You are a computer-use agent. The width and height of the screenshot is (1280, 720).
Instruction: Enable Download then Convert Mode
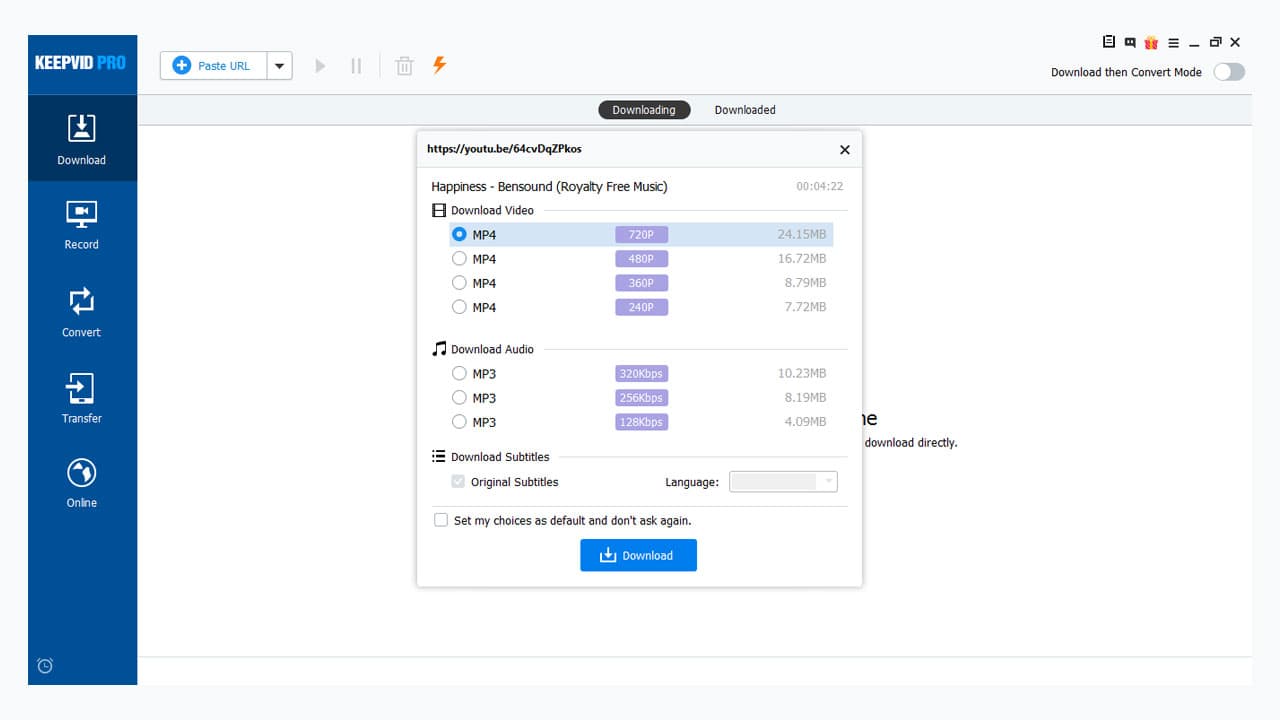tap(1229, 71)
